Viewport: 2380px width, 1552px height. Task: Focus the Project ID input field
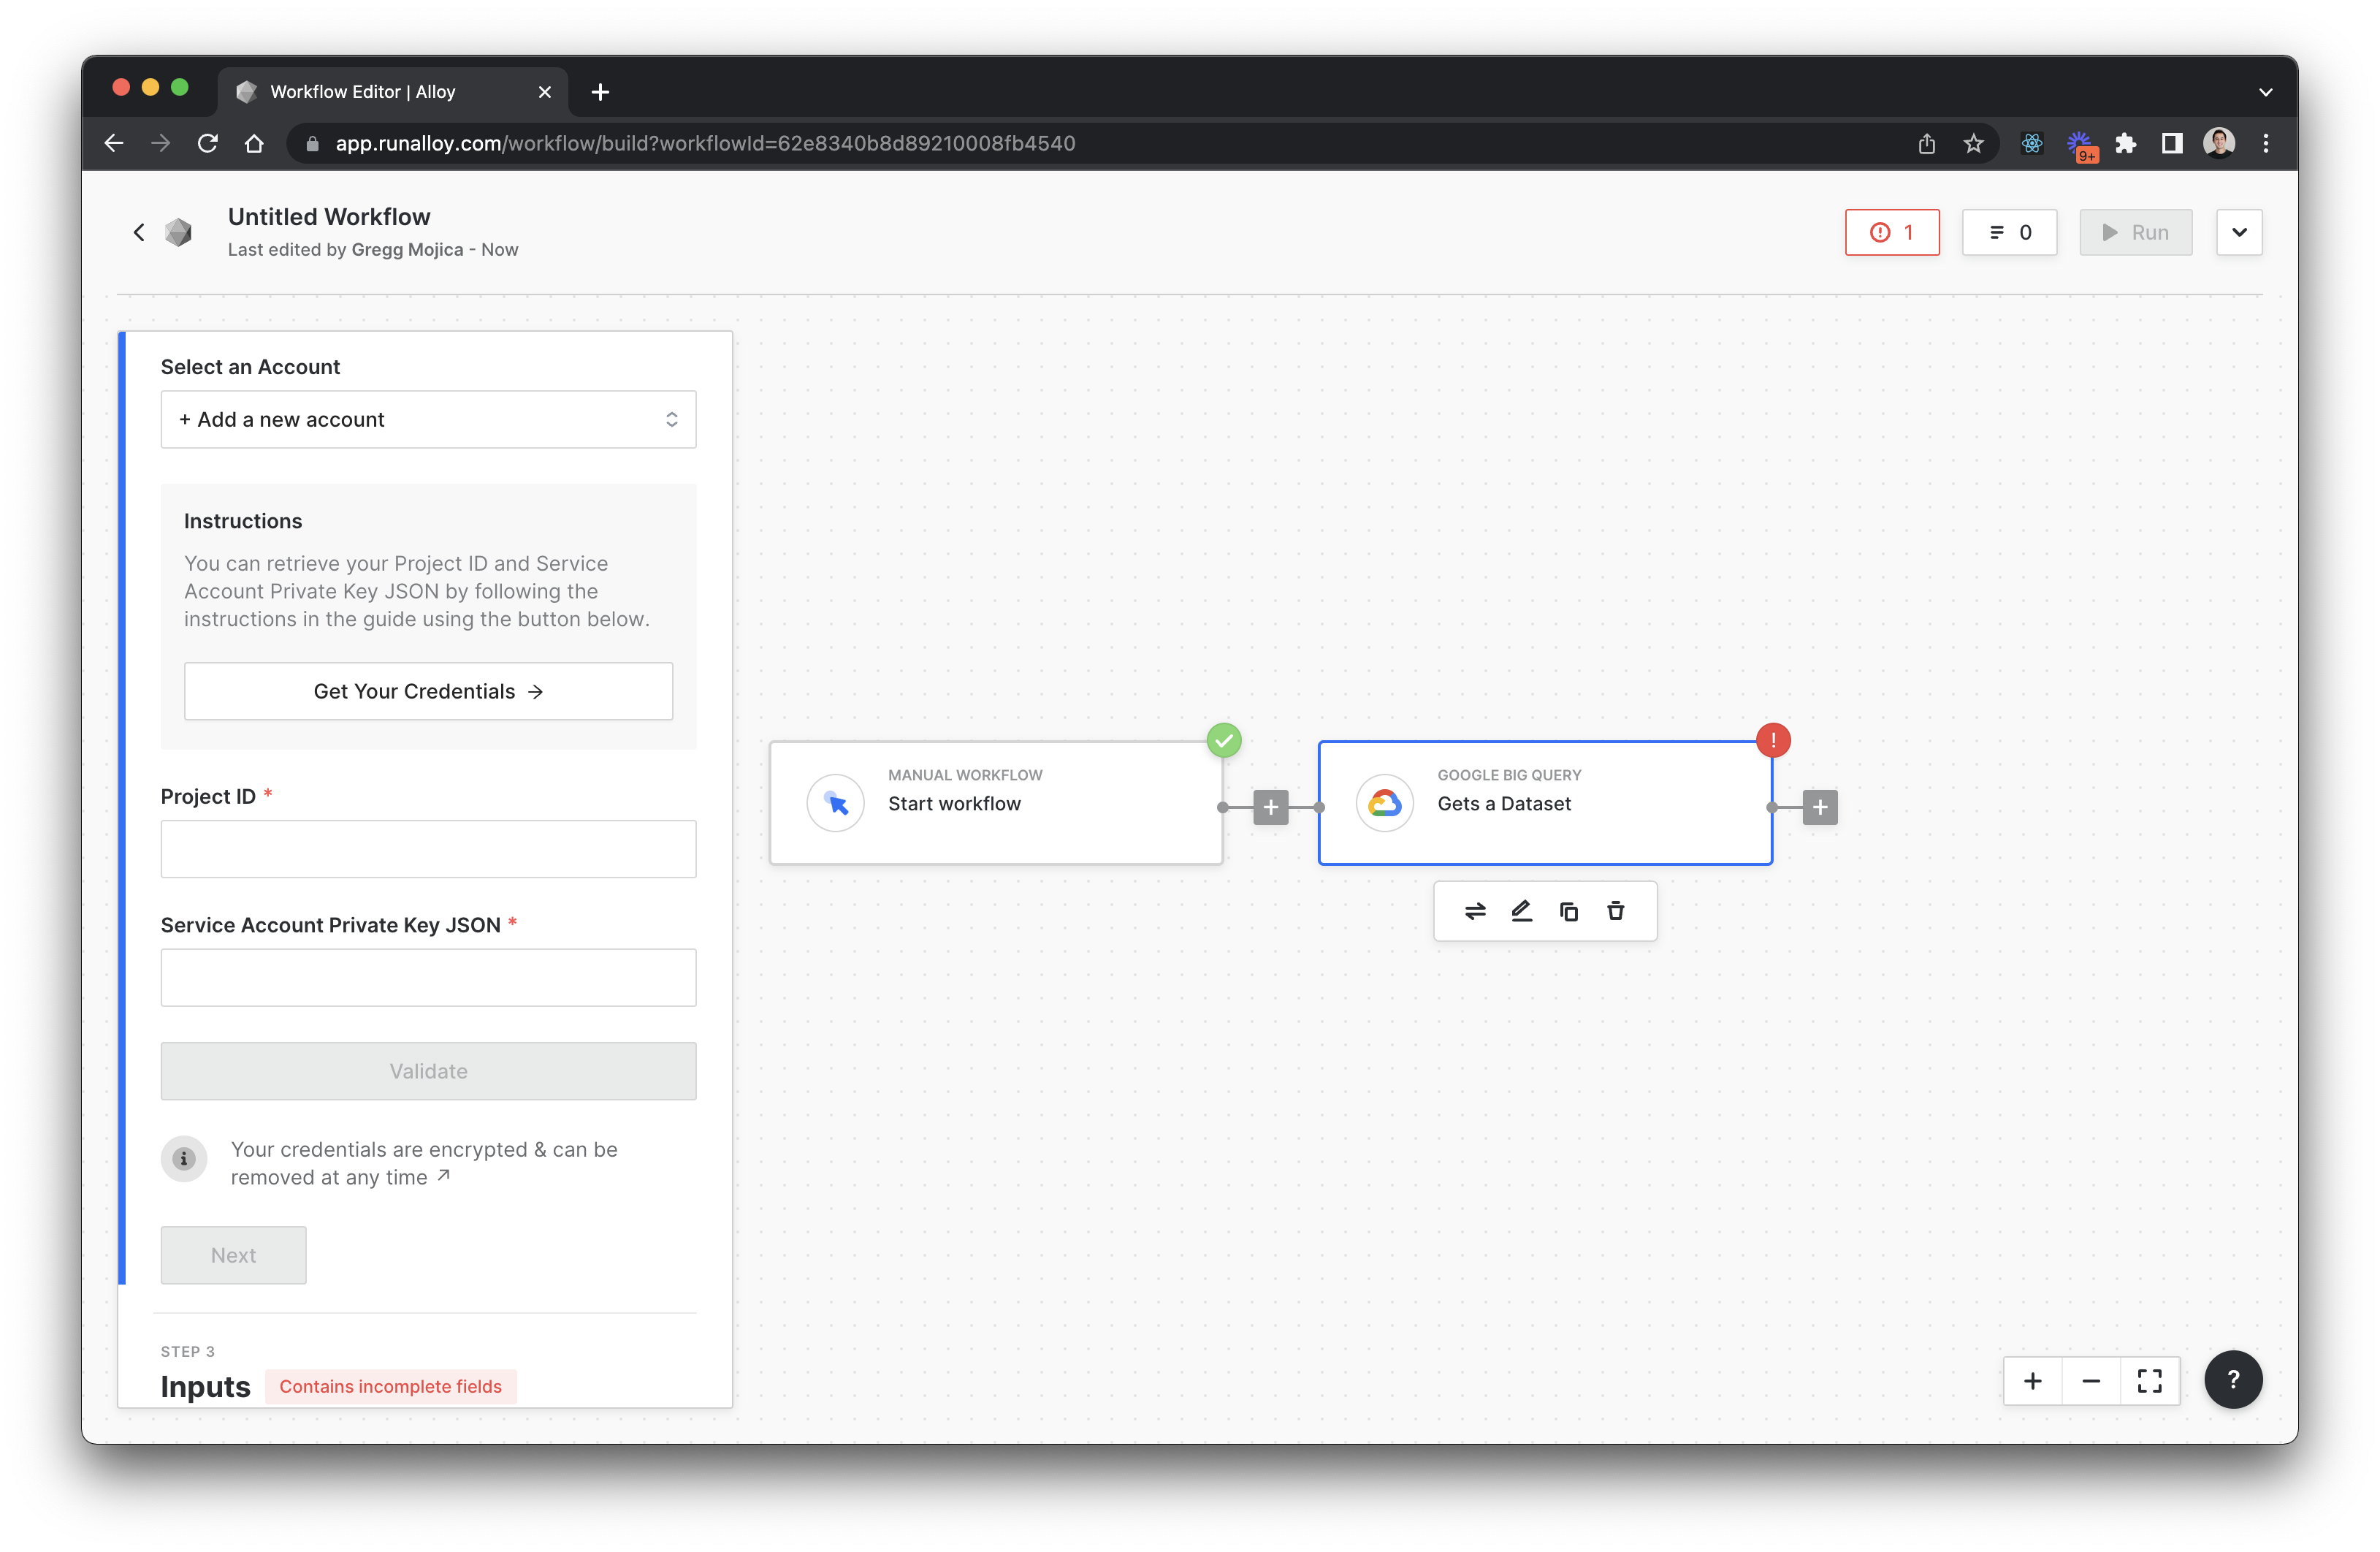tap(428, 849)
